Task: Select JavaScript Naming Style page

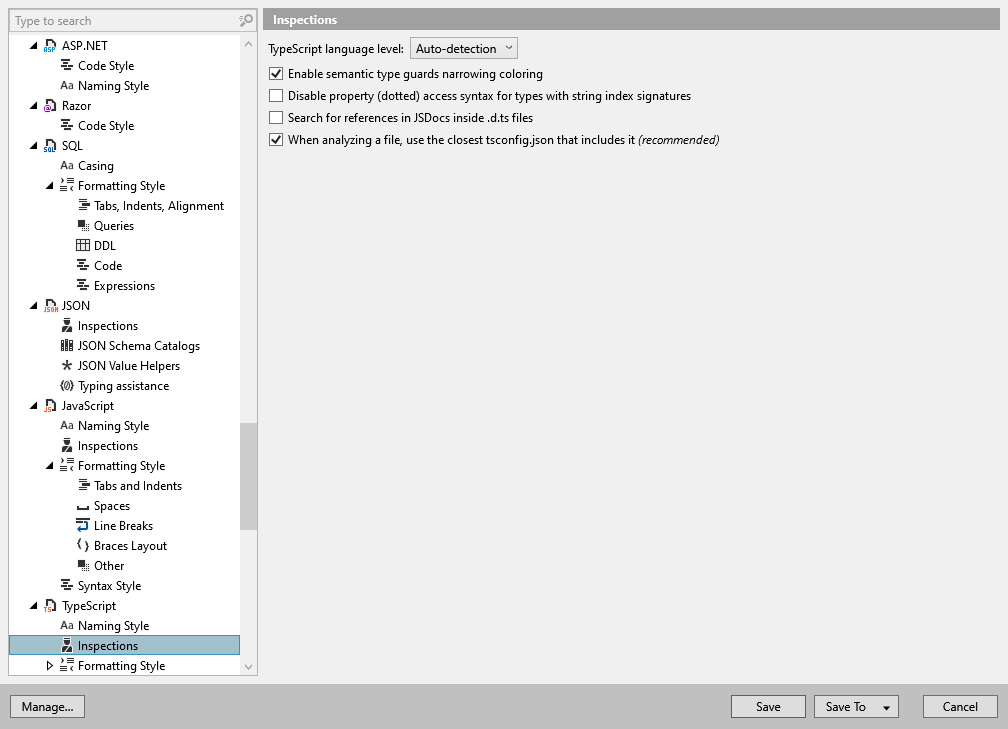Action: 113,425
